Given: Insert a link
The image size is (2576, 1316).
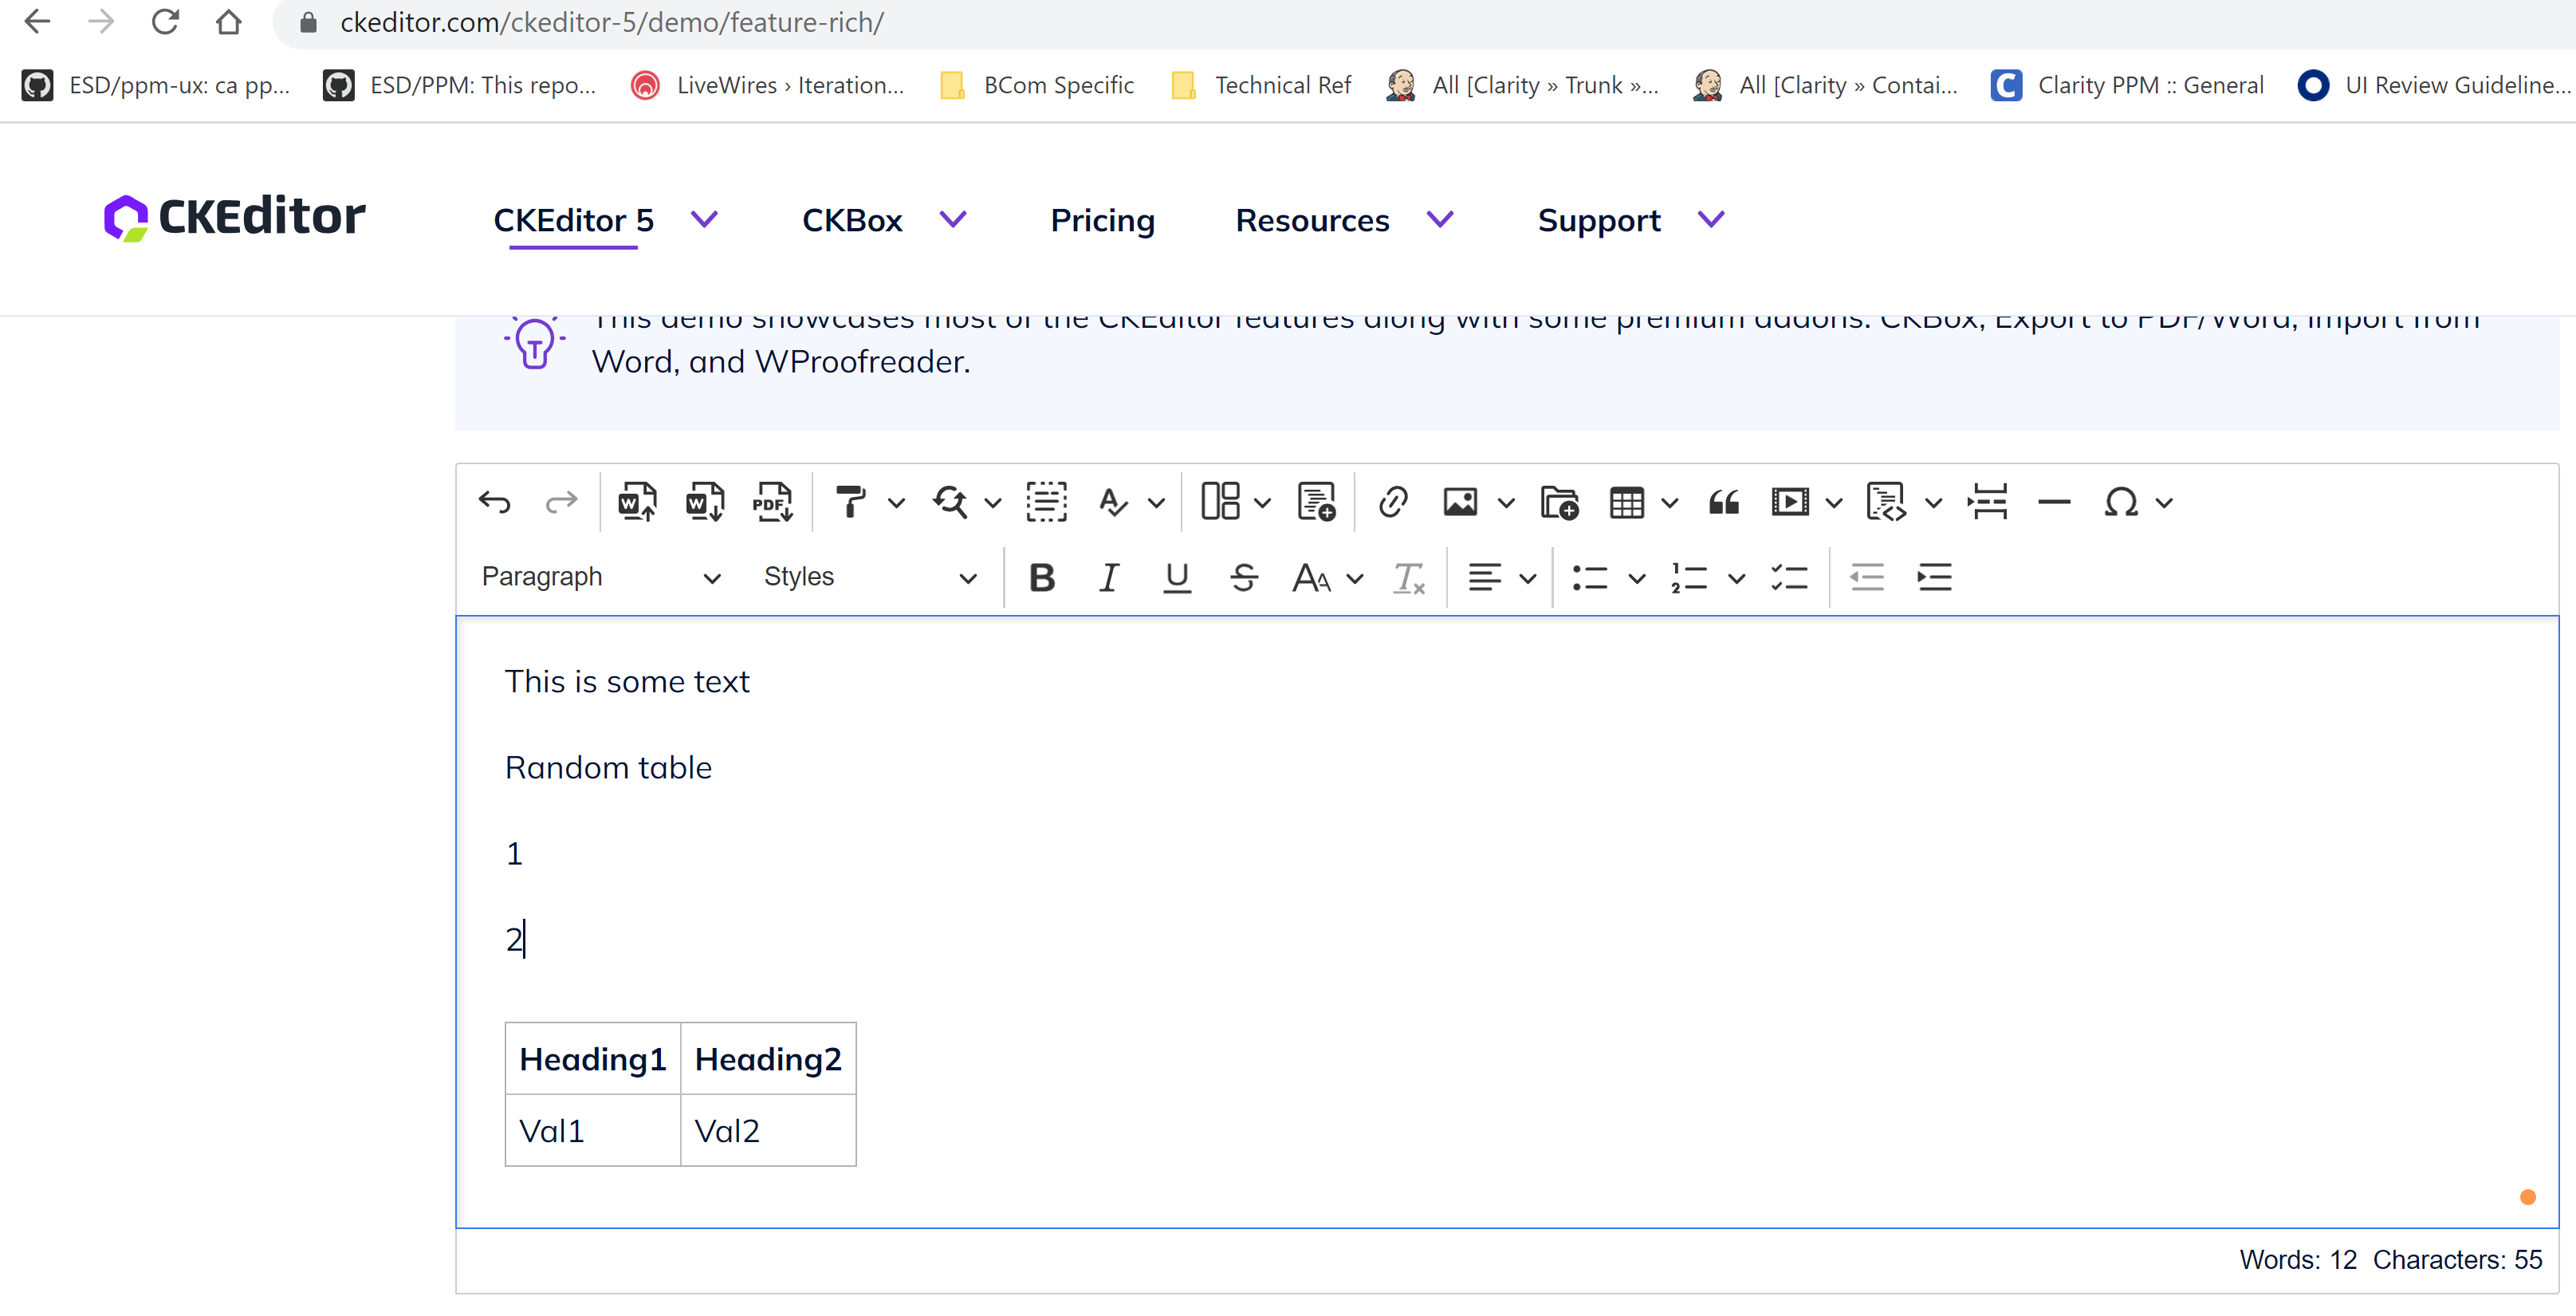Looking at the screenshot, I should tap(1393, 503).
